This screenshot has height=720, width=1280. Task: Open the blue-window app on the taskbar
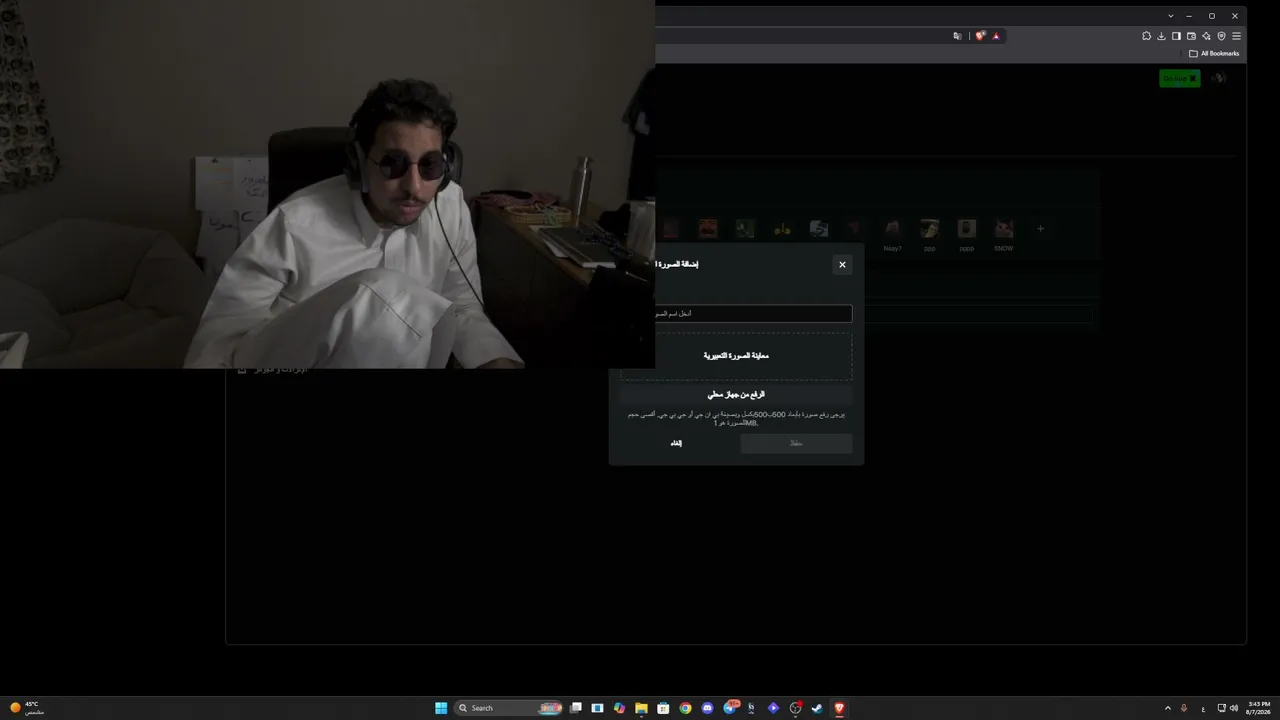(597, 708)
